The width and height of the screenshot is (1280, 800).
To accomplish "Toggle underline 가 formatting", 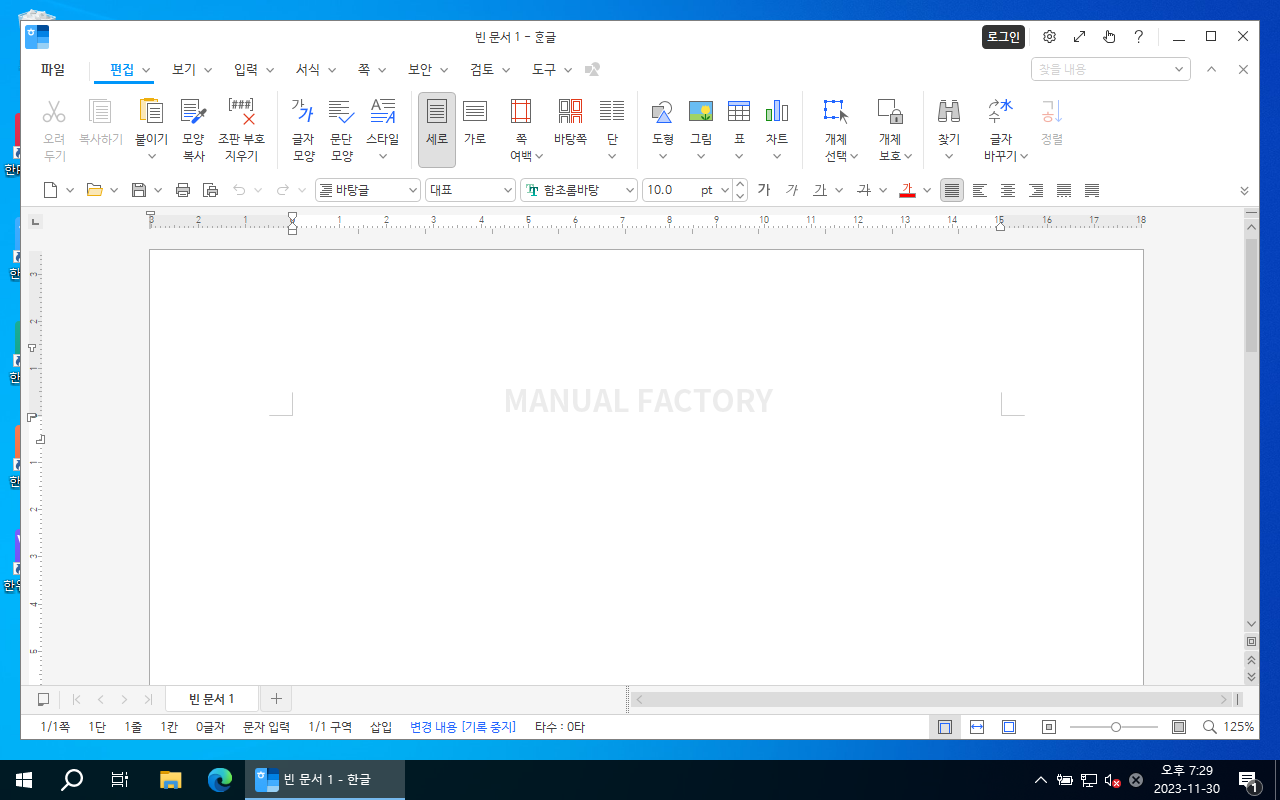I will pyautogui.click(x=820, y=190).
